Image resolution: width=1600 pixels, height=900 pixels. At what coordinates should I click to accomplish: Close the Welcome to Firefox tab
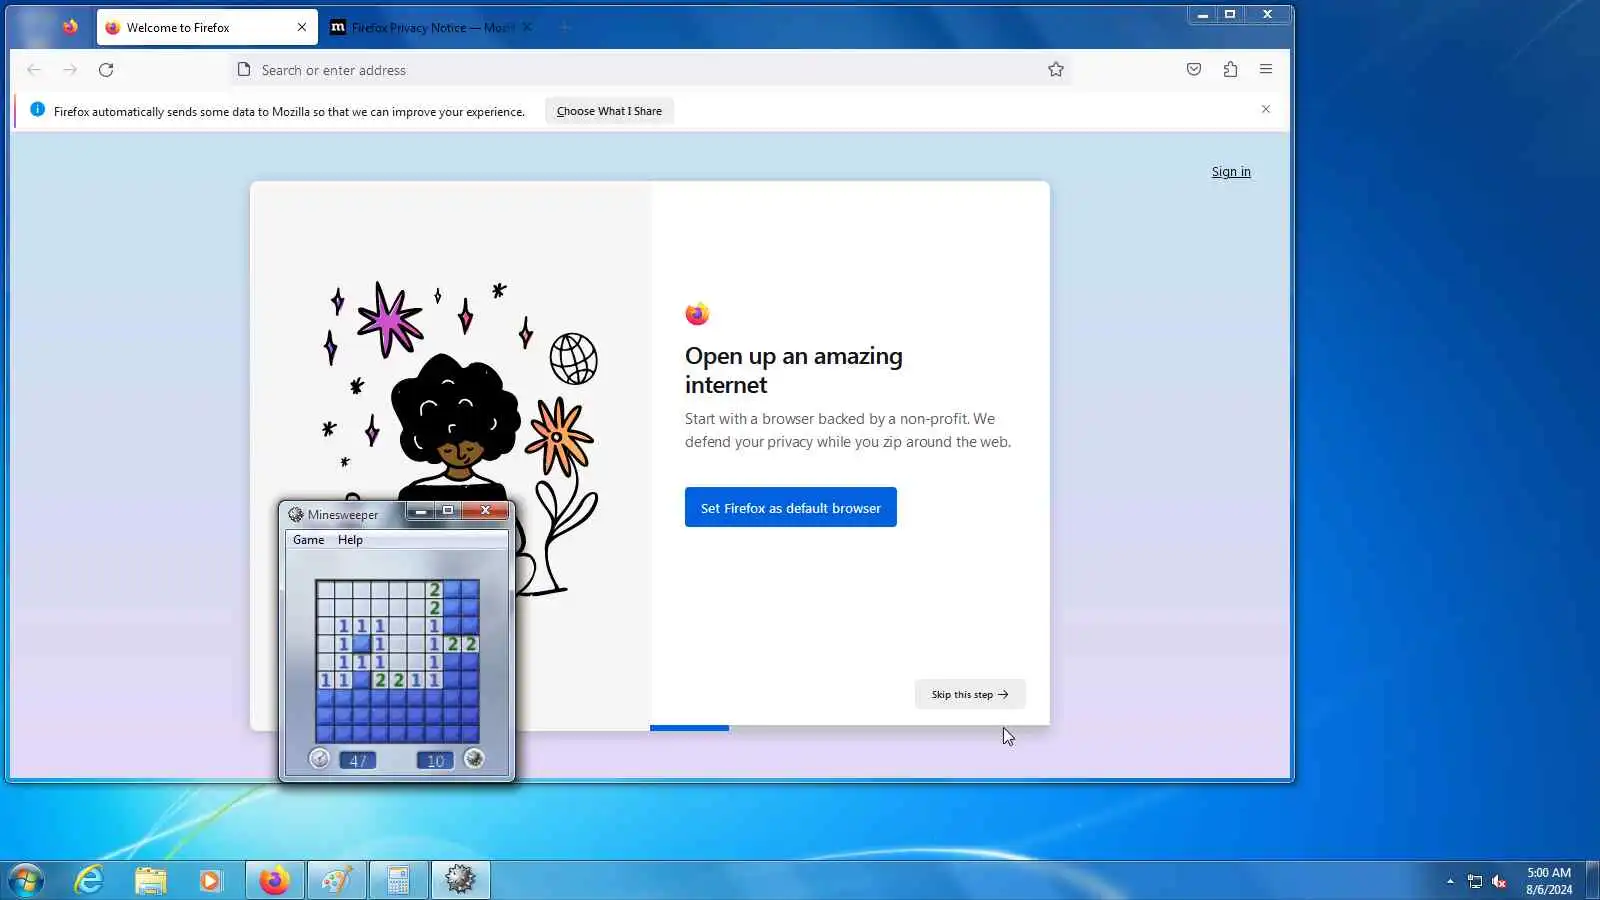point(302,28)
